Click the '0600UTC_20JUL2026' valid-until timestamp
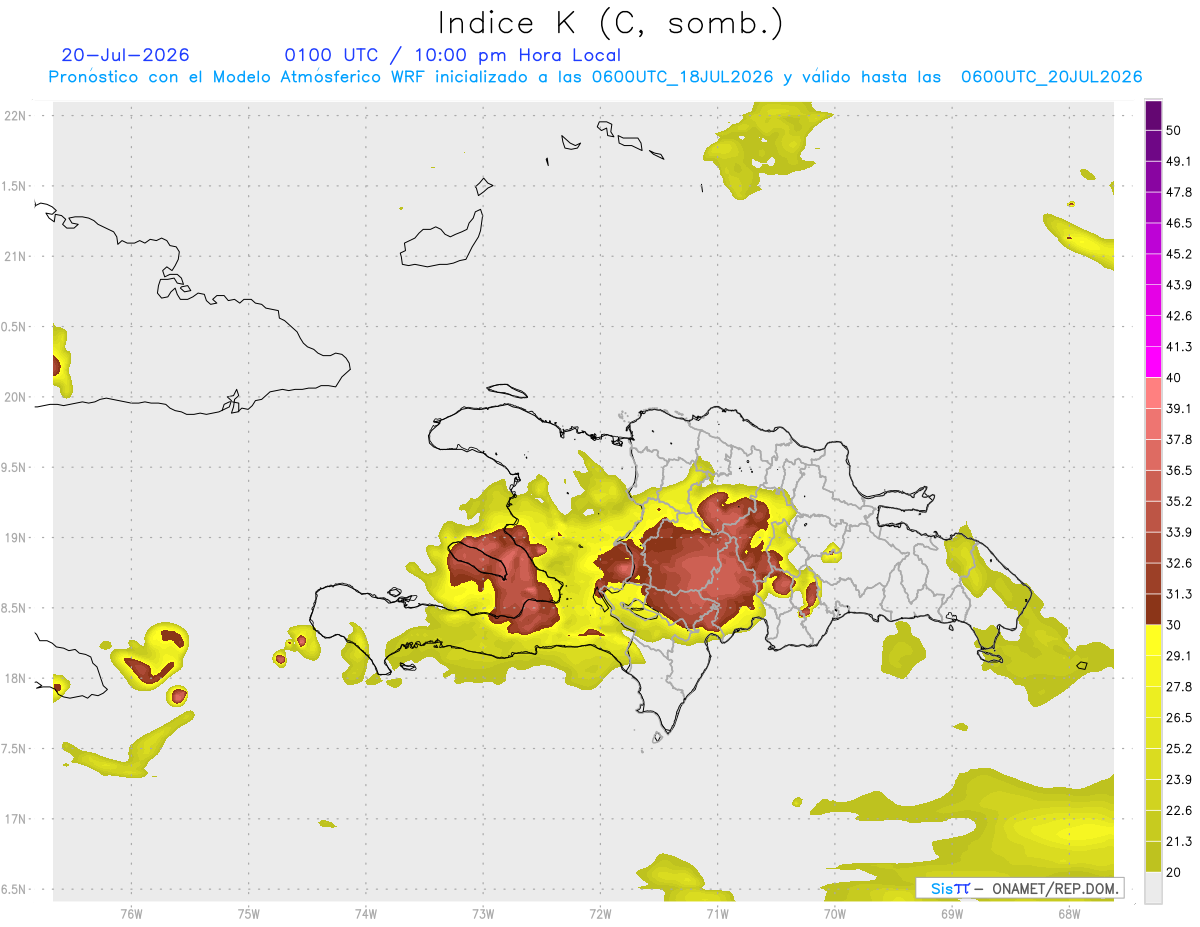Viewport: 1200px width, 927px height. click(x=1052, y=77)
